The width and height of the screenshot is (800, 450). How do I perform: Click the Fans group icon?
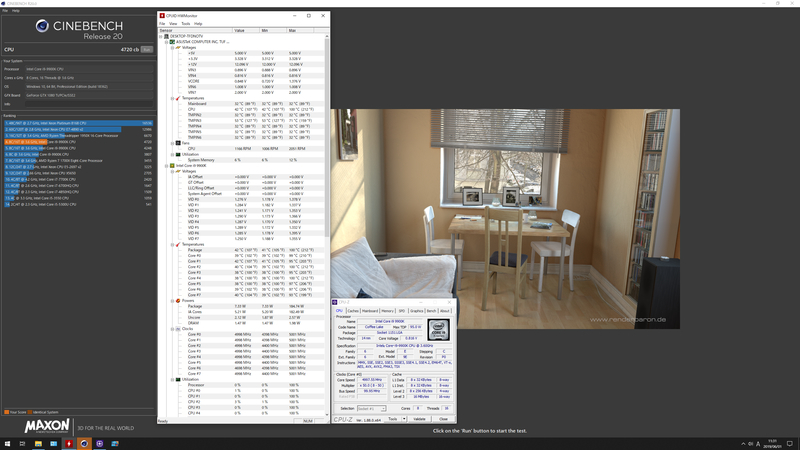click(178, 143)
